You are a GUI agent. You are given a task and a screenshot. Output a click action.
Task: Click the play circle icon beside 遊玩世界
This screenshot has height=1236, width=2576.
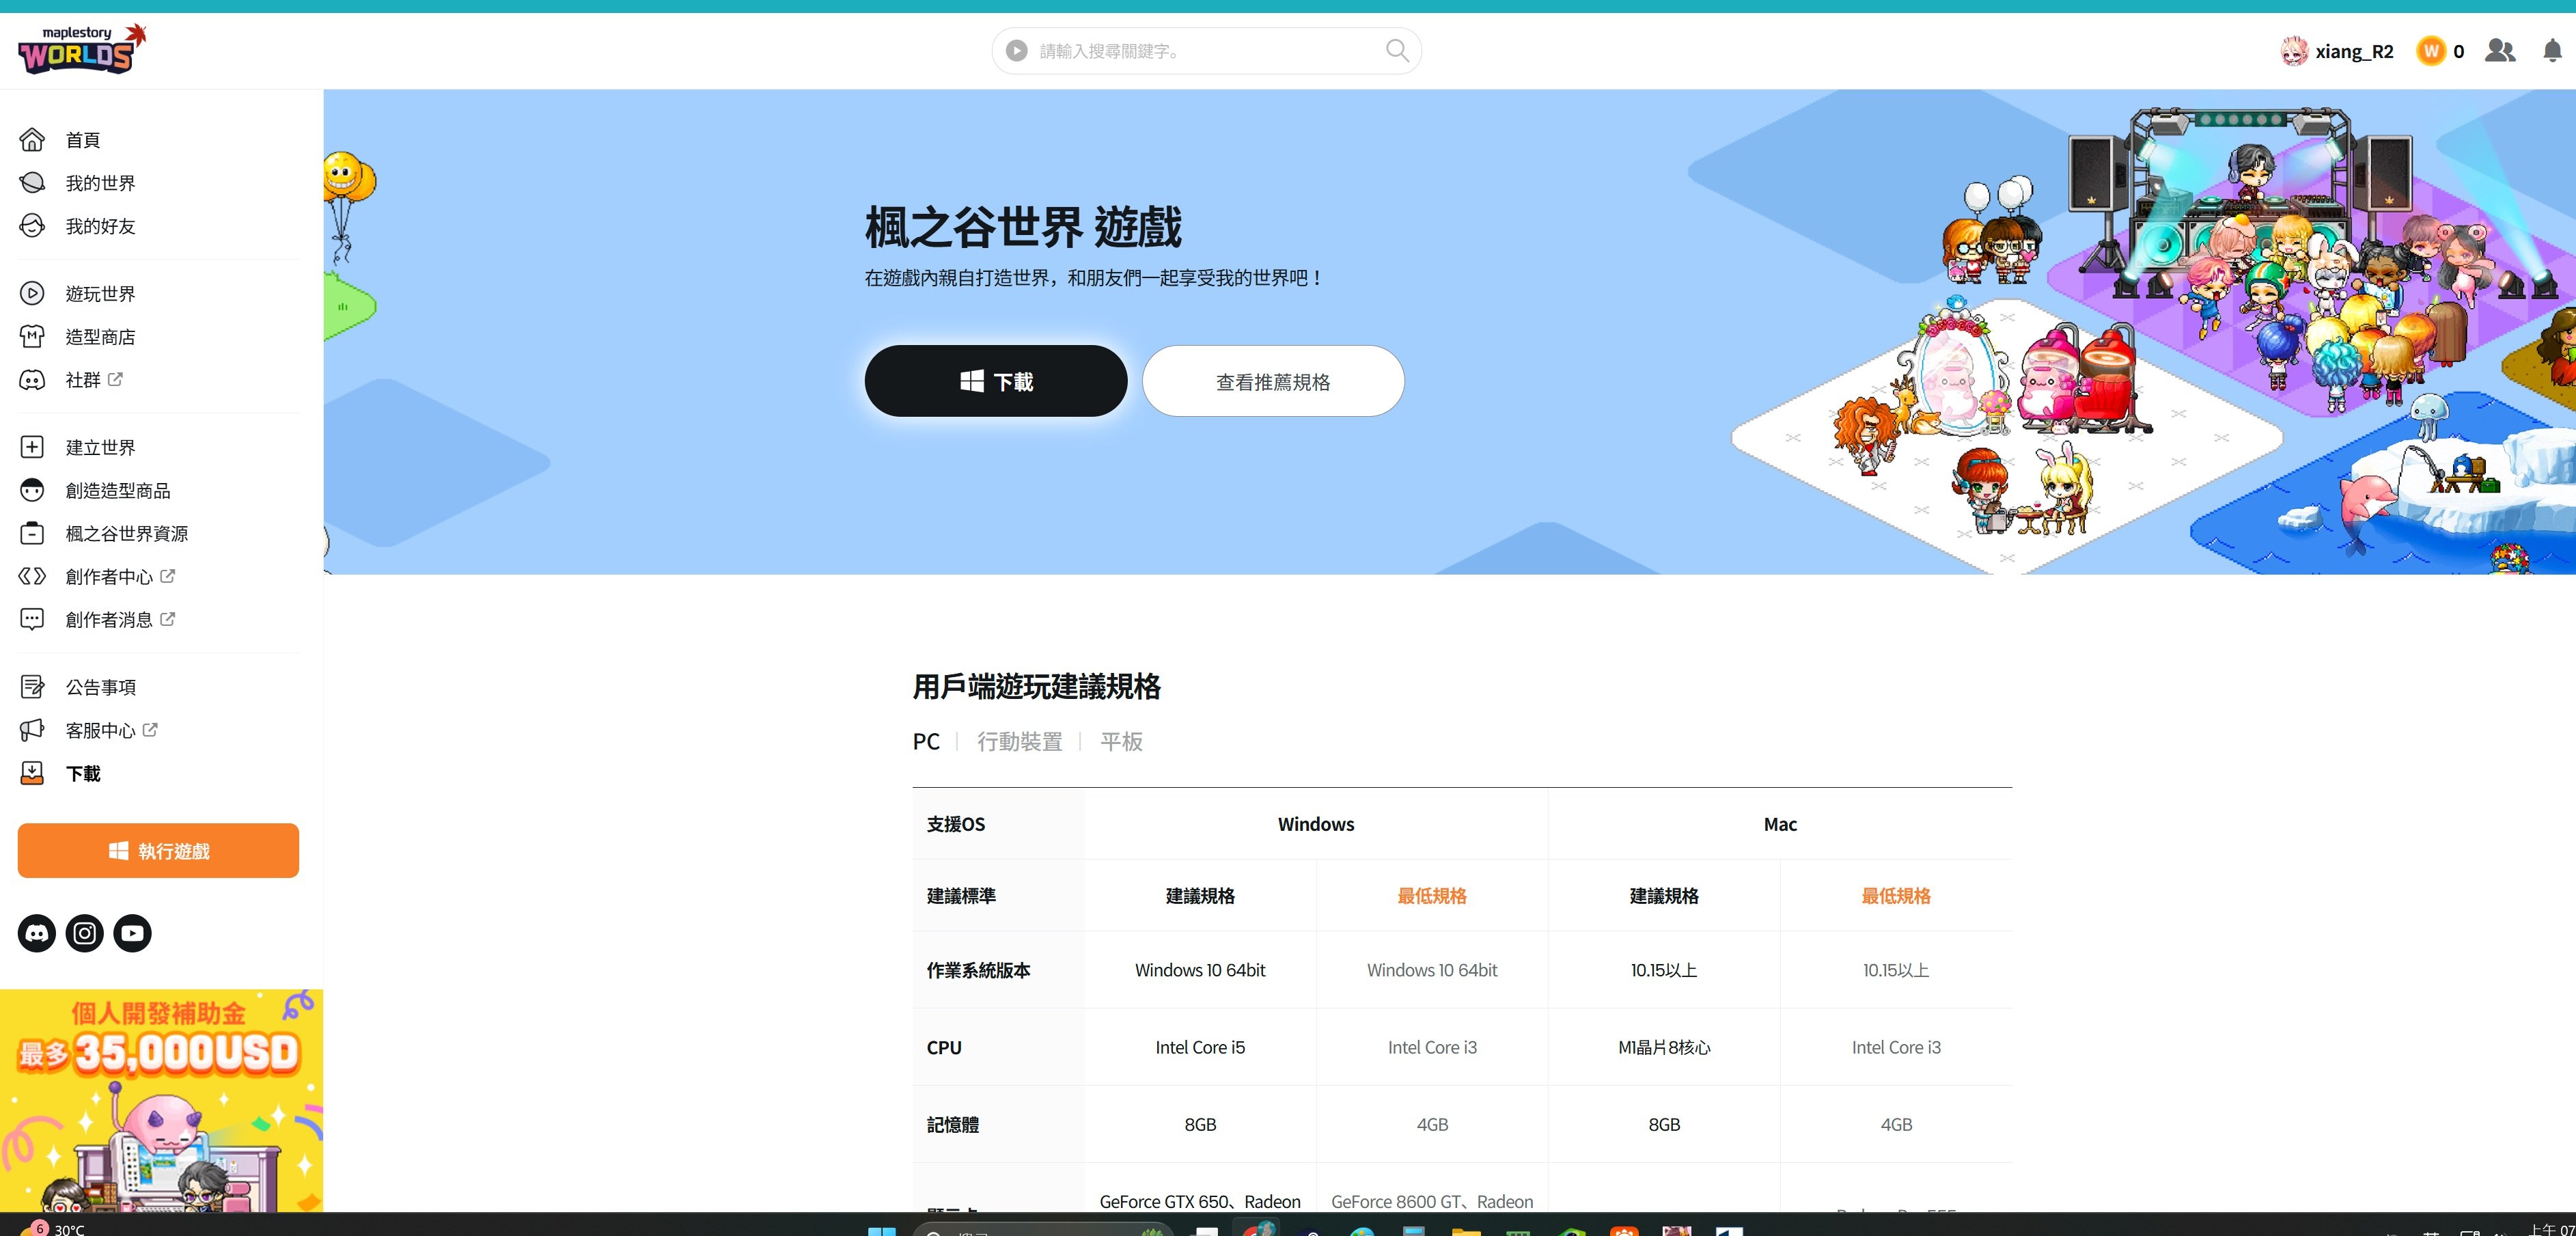(32, 293)
